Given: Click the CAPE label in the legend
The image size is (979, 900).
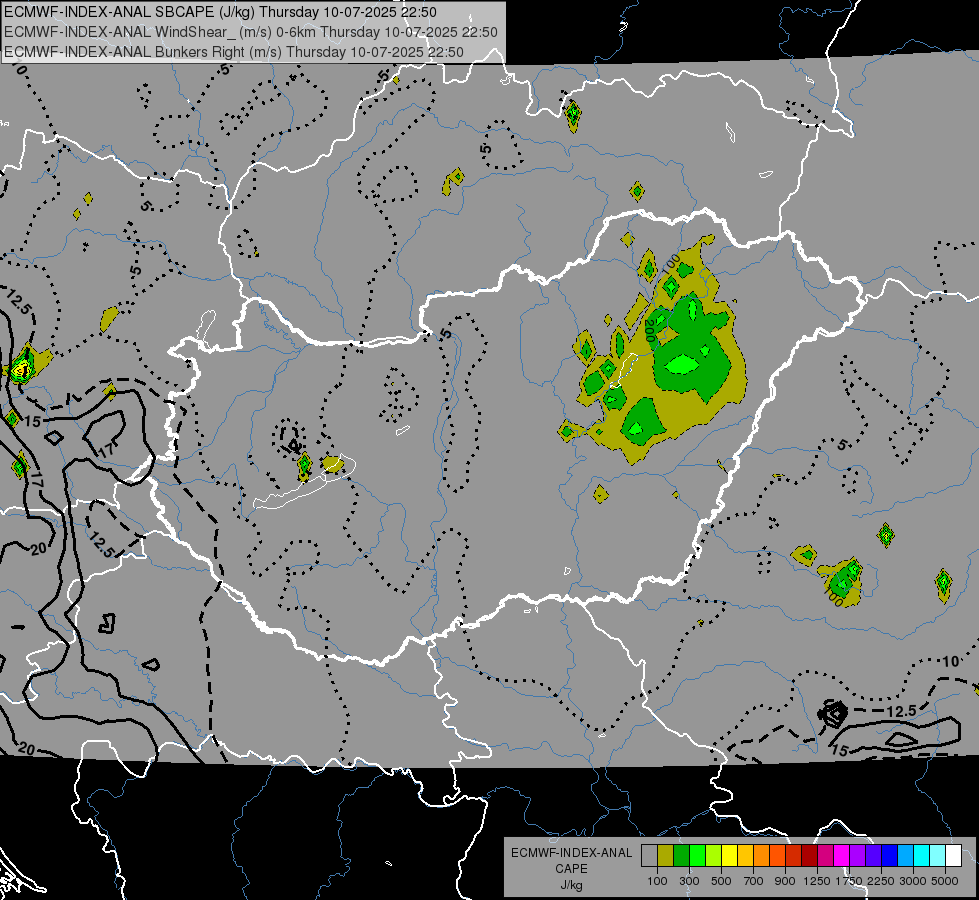Looking at the screenshot, I should click(x=571, y=869).
